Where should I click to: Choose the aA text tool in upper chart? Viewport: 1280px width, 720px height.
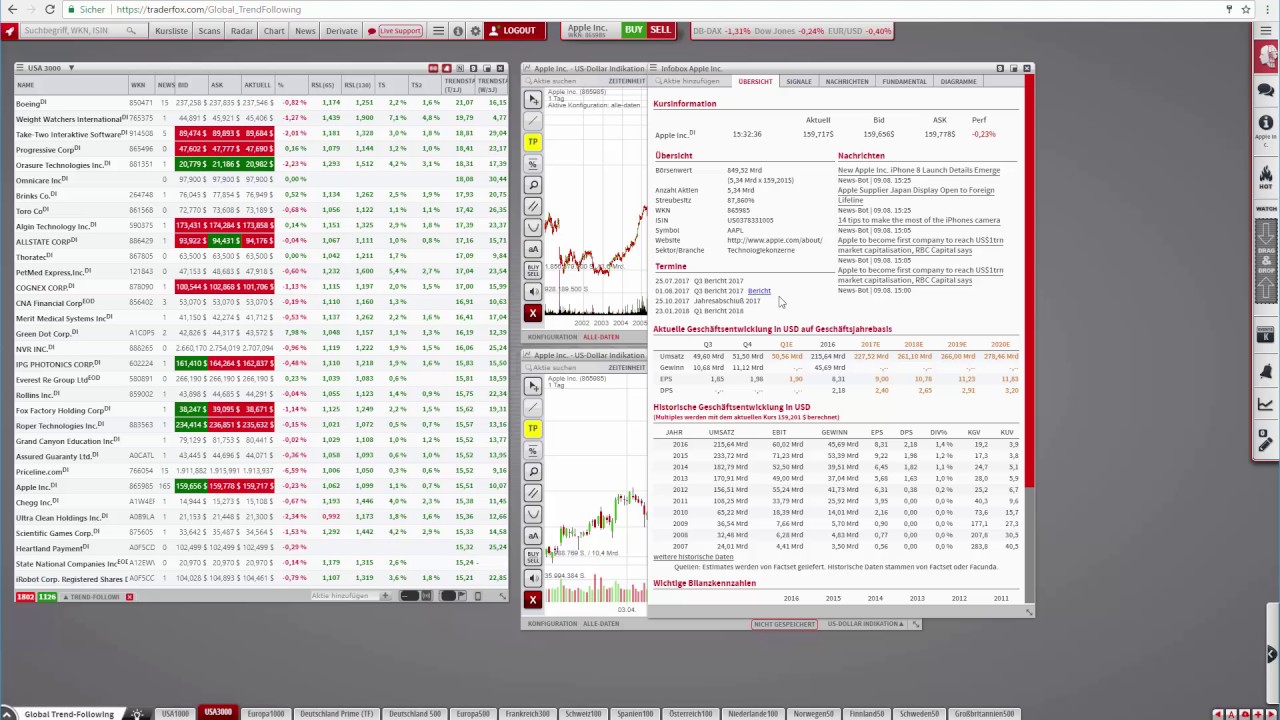(x=533, y=249)
